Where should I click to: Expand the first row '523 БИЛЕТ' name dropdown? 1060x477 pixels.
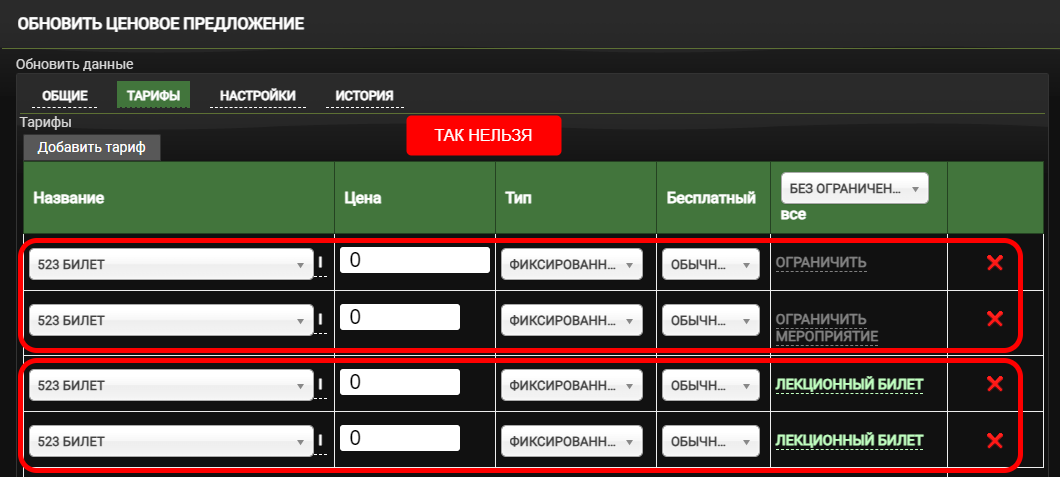[x=171, y=265]
